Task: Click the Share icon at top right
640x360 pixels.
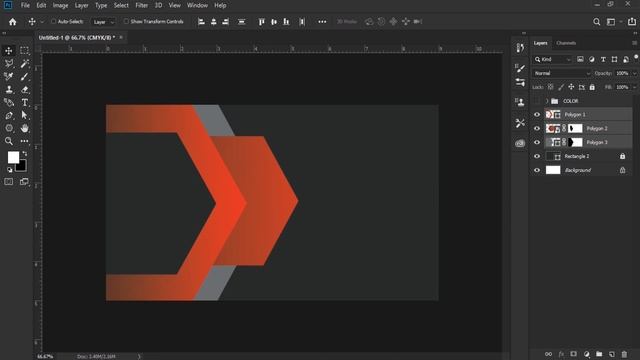Action: tap(632, 22)
